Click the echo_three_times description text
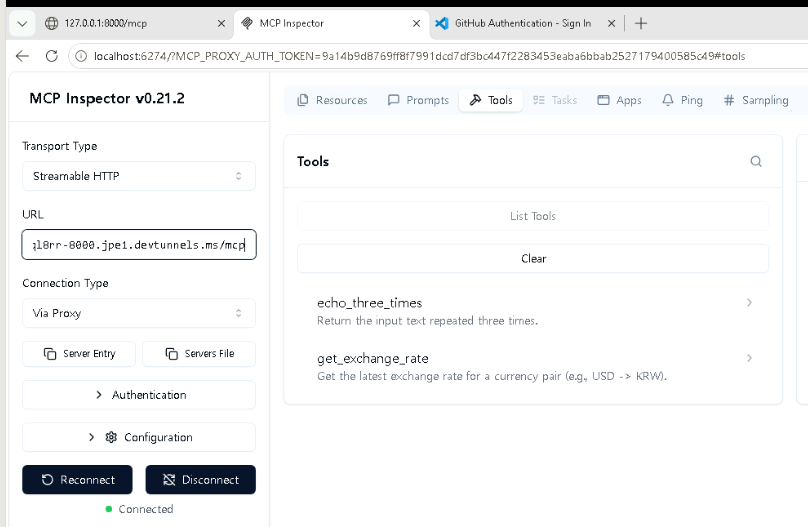The height and width of the screenshot is (527, 808). pos(427,321)
